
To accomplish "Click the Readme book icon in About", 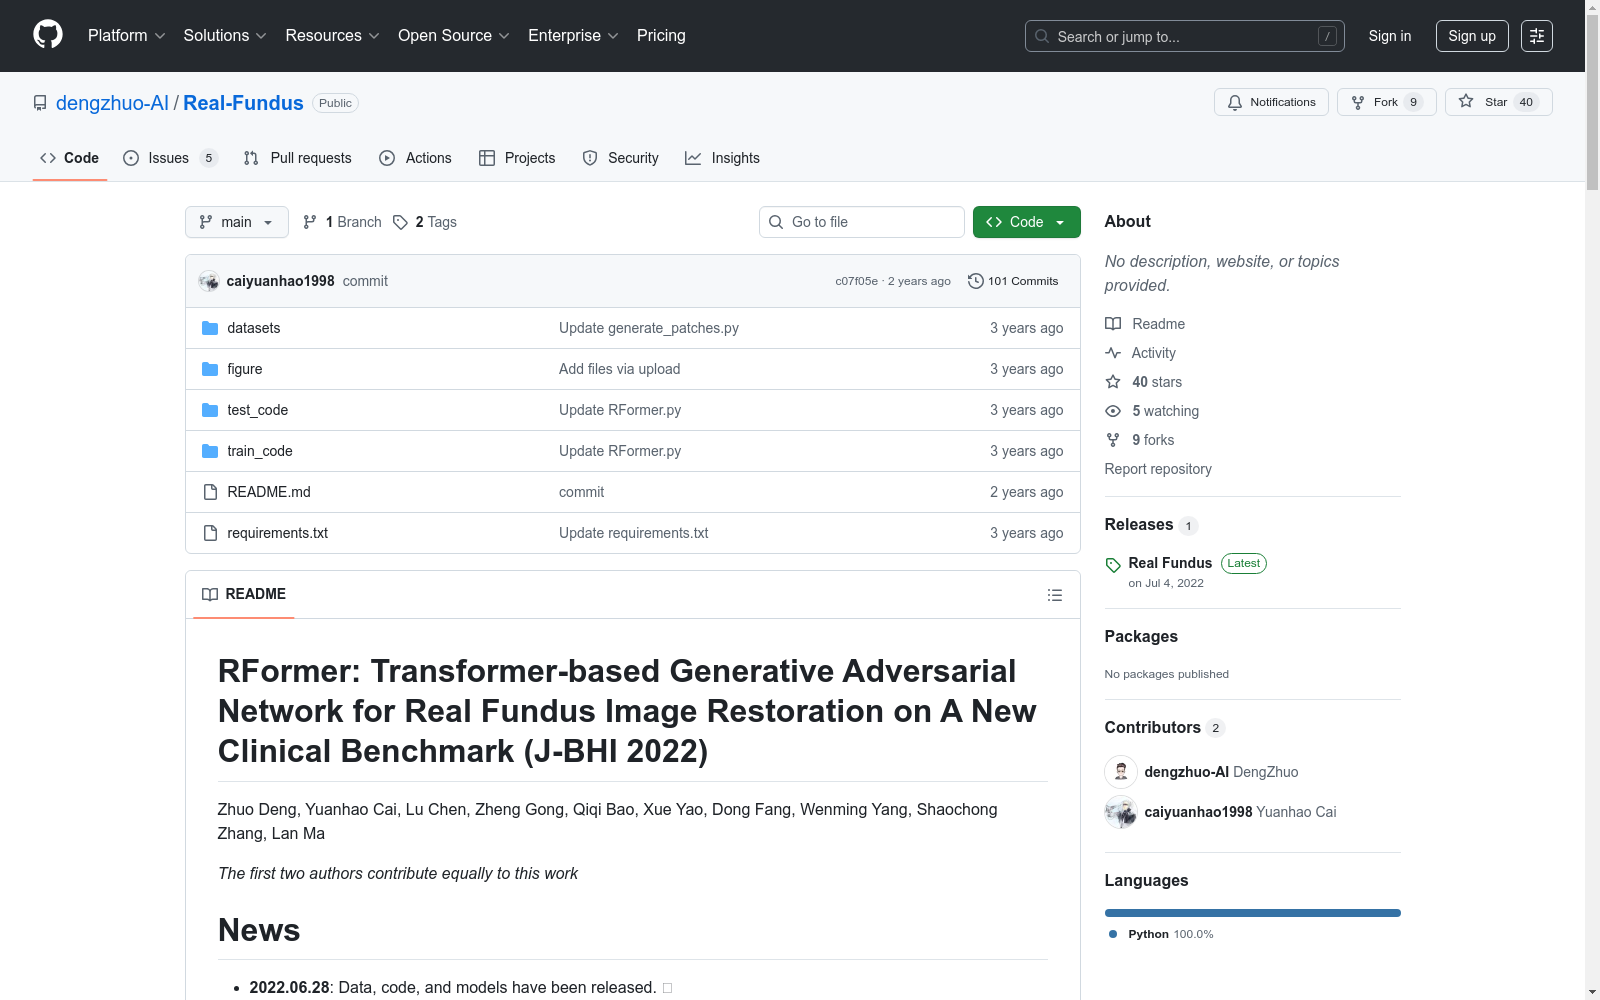I will (x=1113, y=324).
